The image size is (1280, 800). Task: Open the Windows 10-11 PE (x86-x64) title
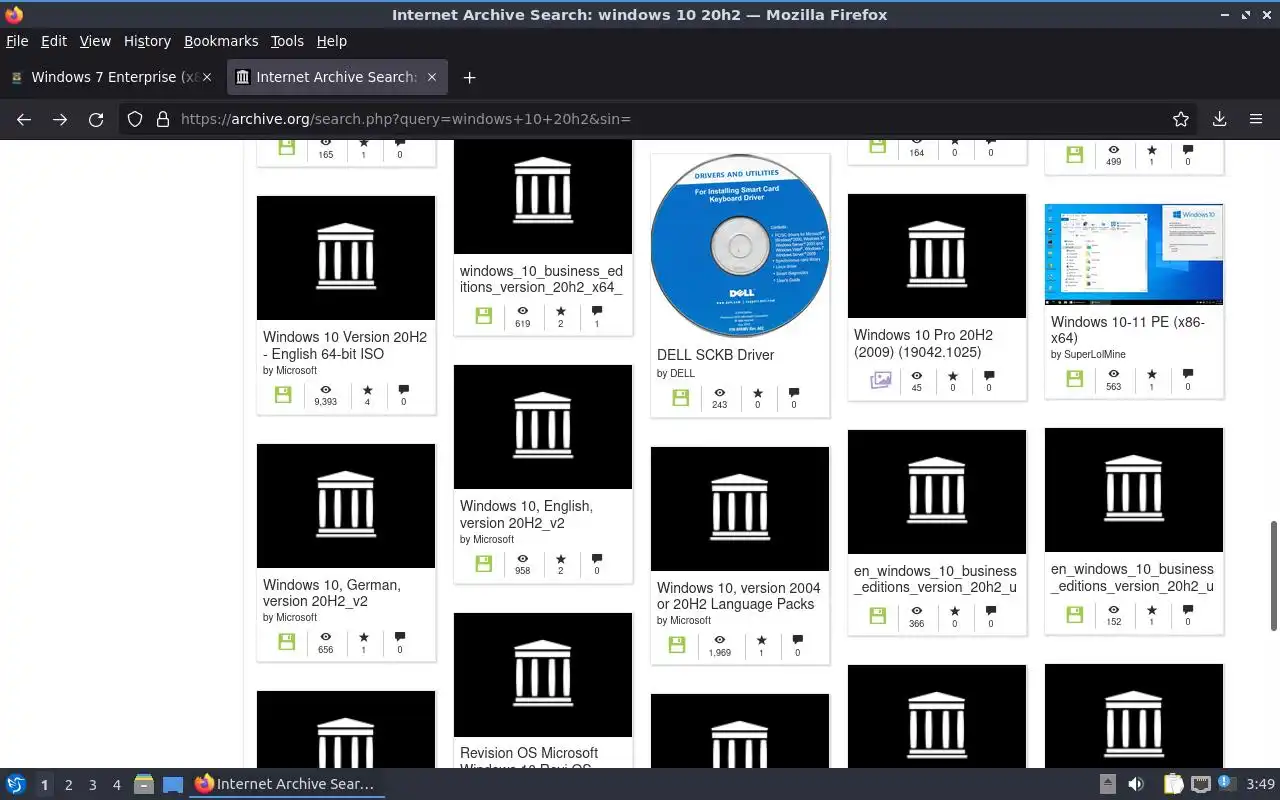pos(1128,330)
